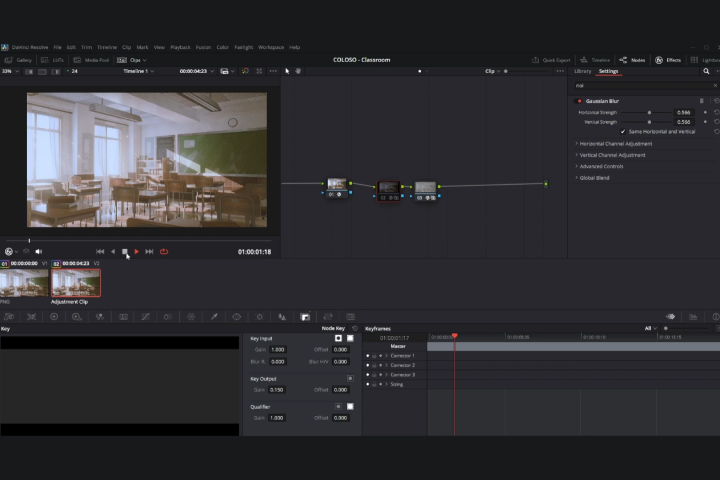Open the node graph Clip dropdown

[492, 71]
